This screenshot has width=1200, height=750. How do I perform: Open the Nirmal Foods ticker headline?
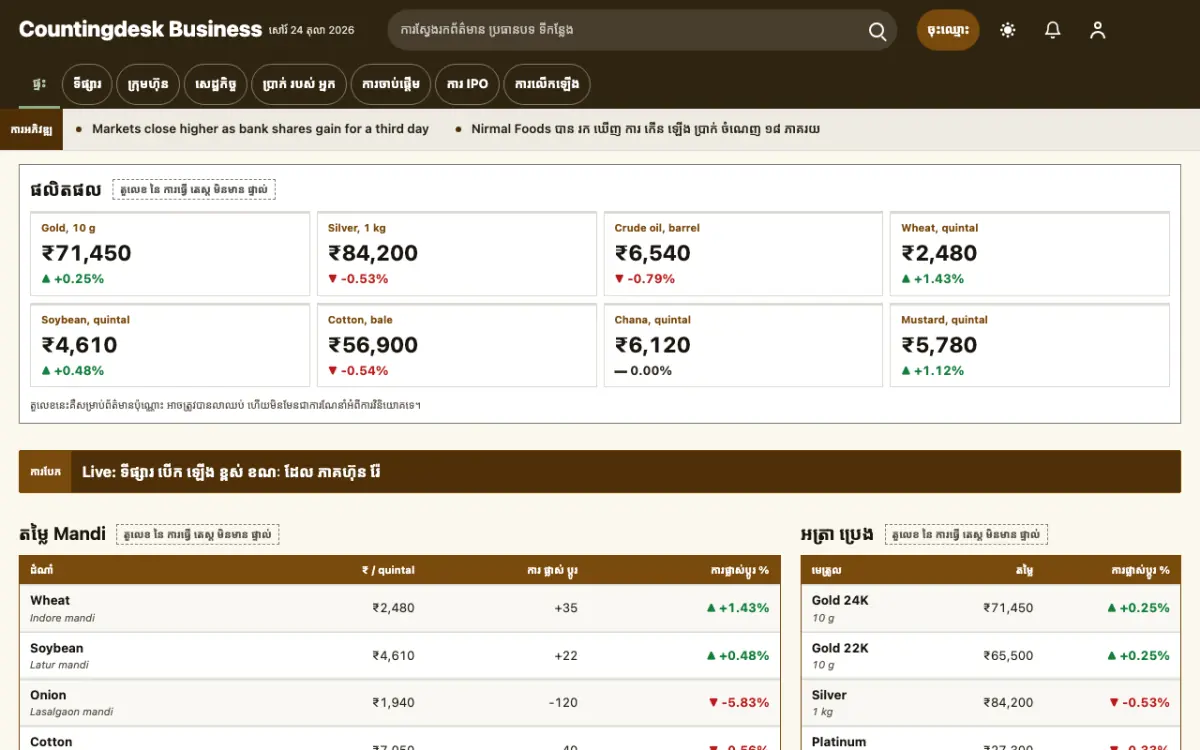tap(645, 129)
